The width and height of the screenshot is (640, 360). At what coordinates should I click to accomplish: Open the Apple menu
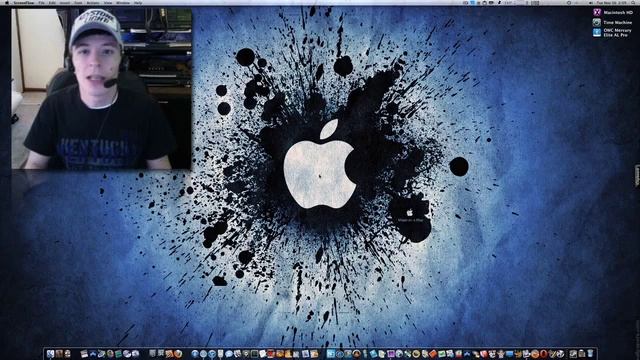click(6, 3)
